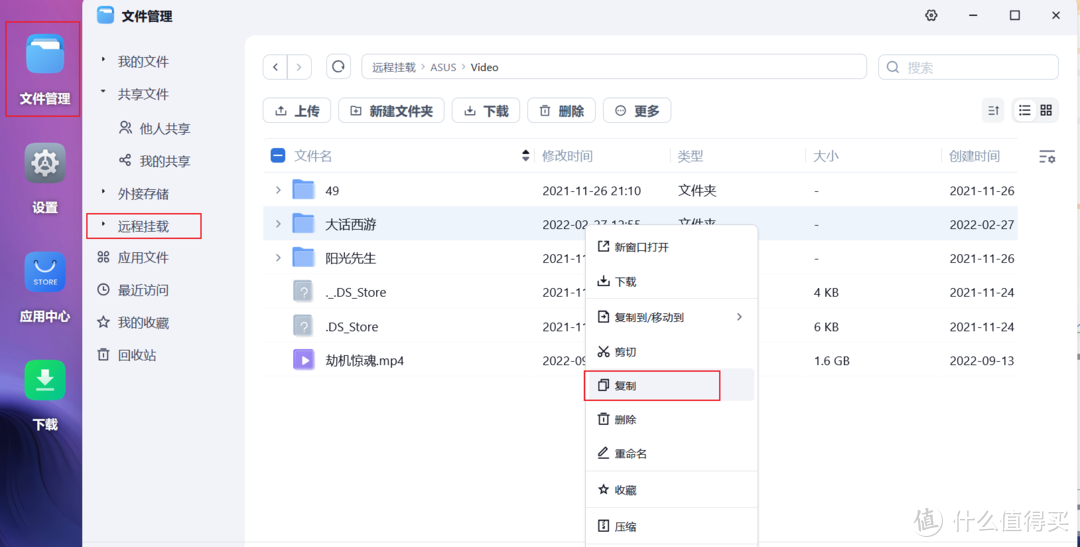Refresh the current folder listing
The width and height of the screenshot is (1080, 547).
[x=338, y=67]
